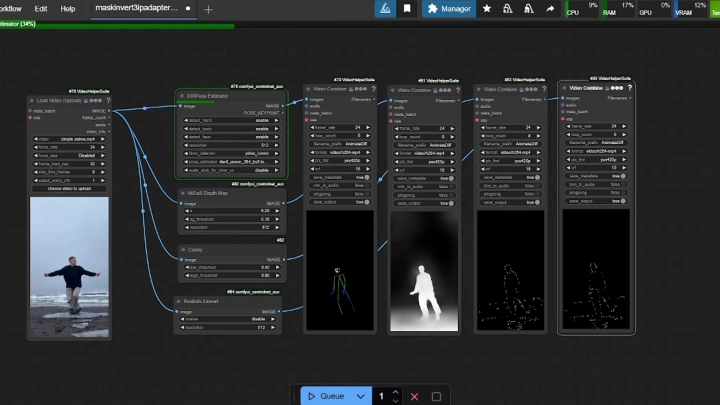720x405 pixels.
Task: Open detect_face selector in DWPose Estimator
Action: coord(231,137)
